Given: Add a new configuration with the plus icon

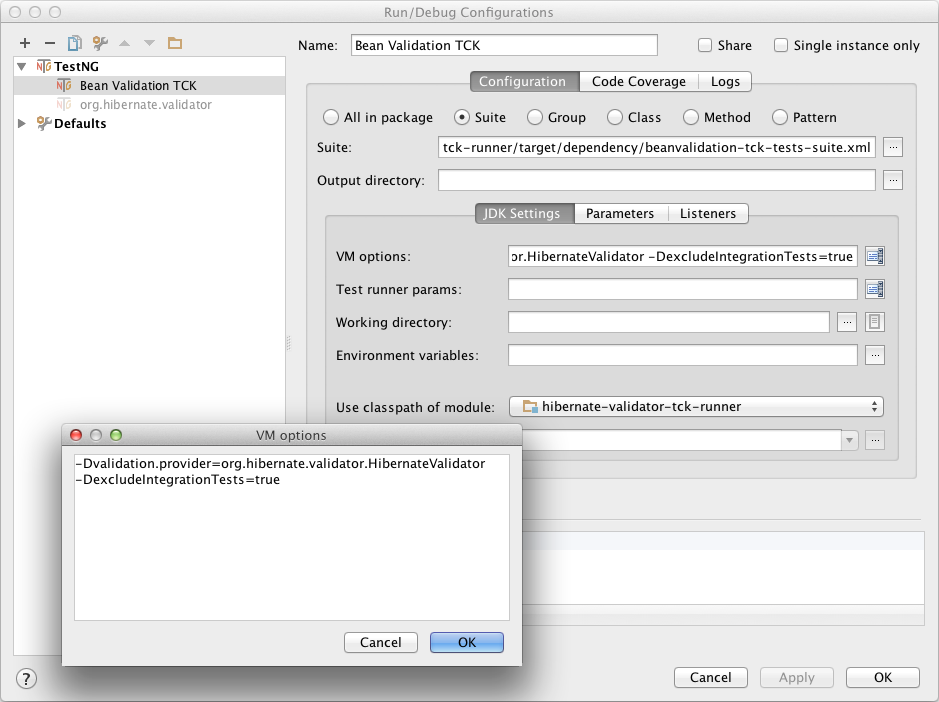Looking at the screenshot, I should [x=25, y=43].
